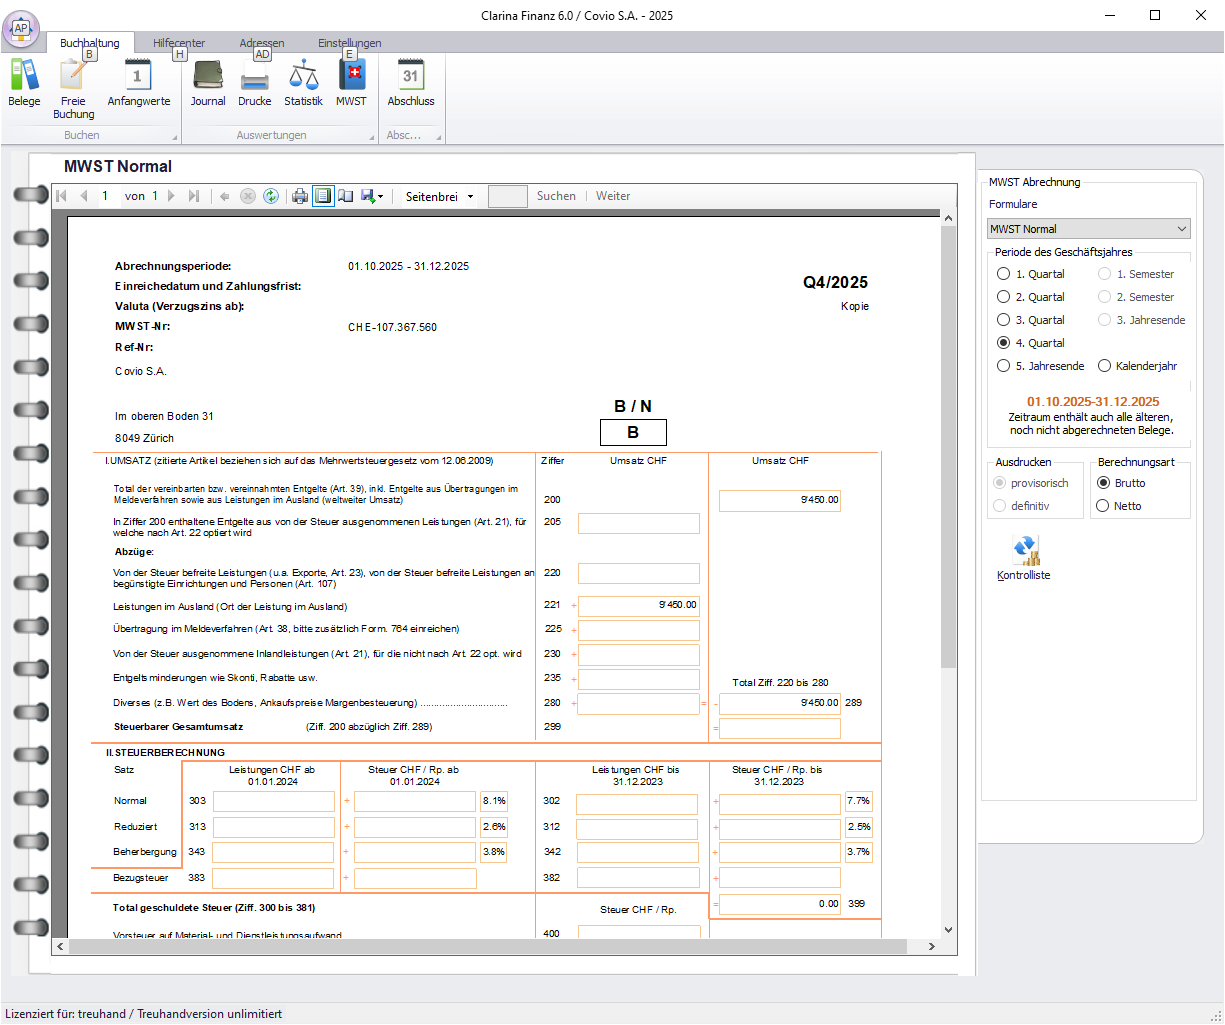Click the export save disk icon
The width and height of the screenshot is (1225, 1025).
click(x=367, y=196)
